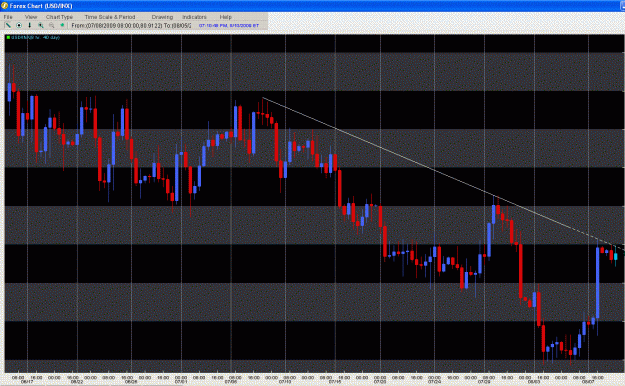Click the green diamond toolbar icon

[62, 25]
